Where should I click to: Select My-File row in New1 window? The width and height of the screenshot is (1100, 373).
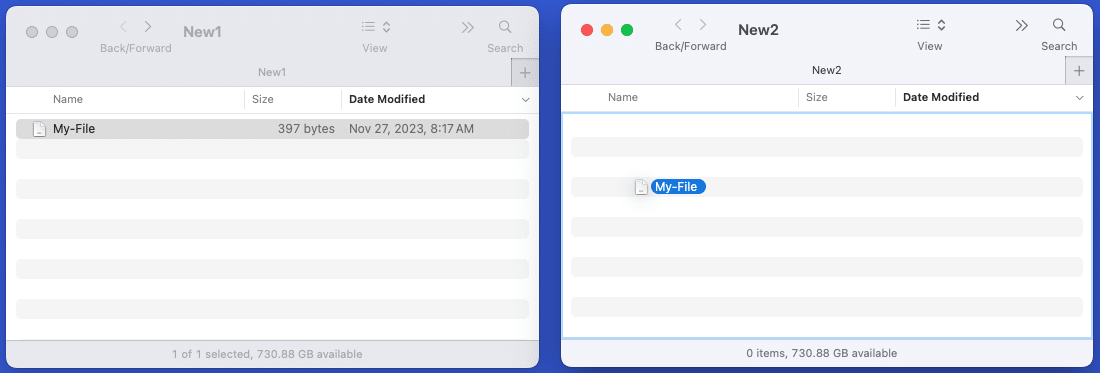(x=272, y=129)
